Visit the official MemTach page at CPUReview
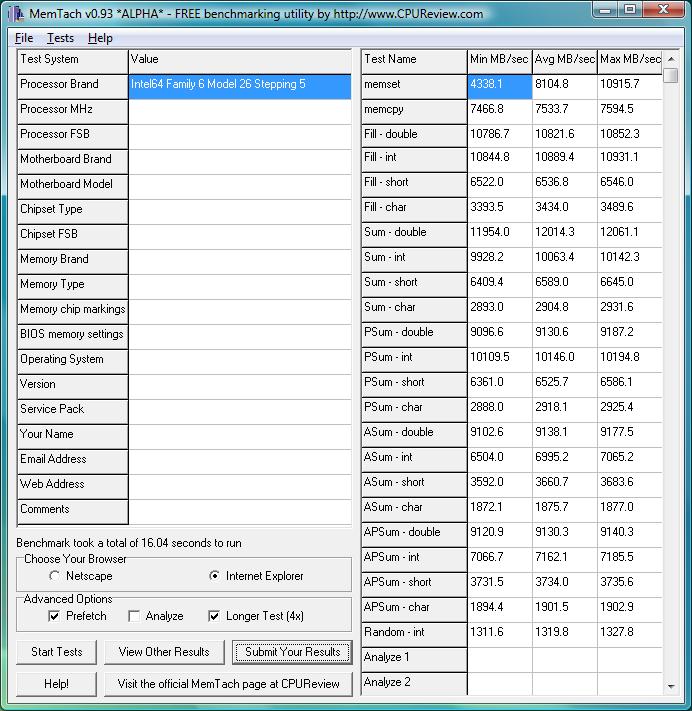Viewport: 692px width, 711px height. [228, 684]
